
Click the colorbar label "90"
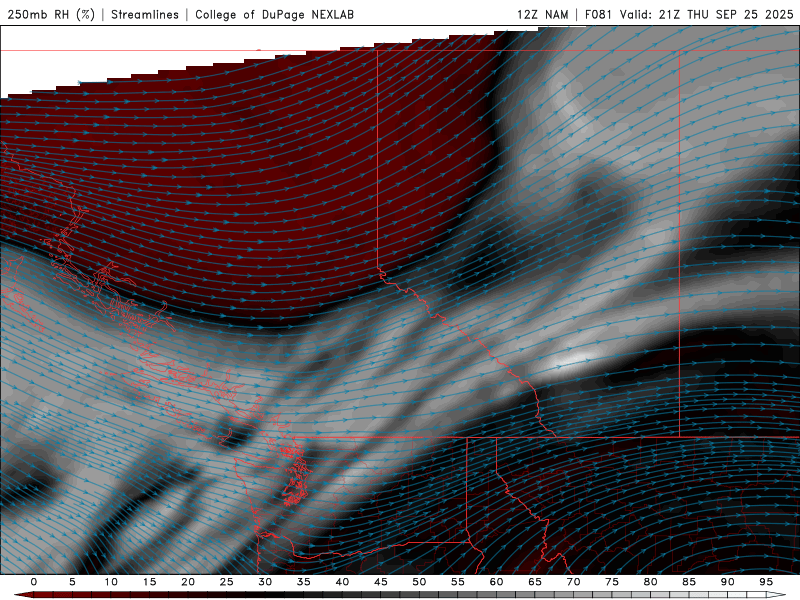coord(727,582)
